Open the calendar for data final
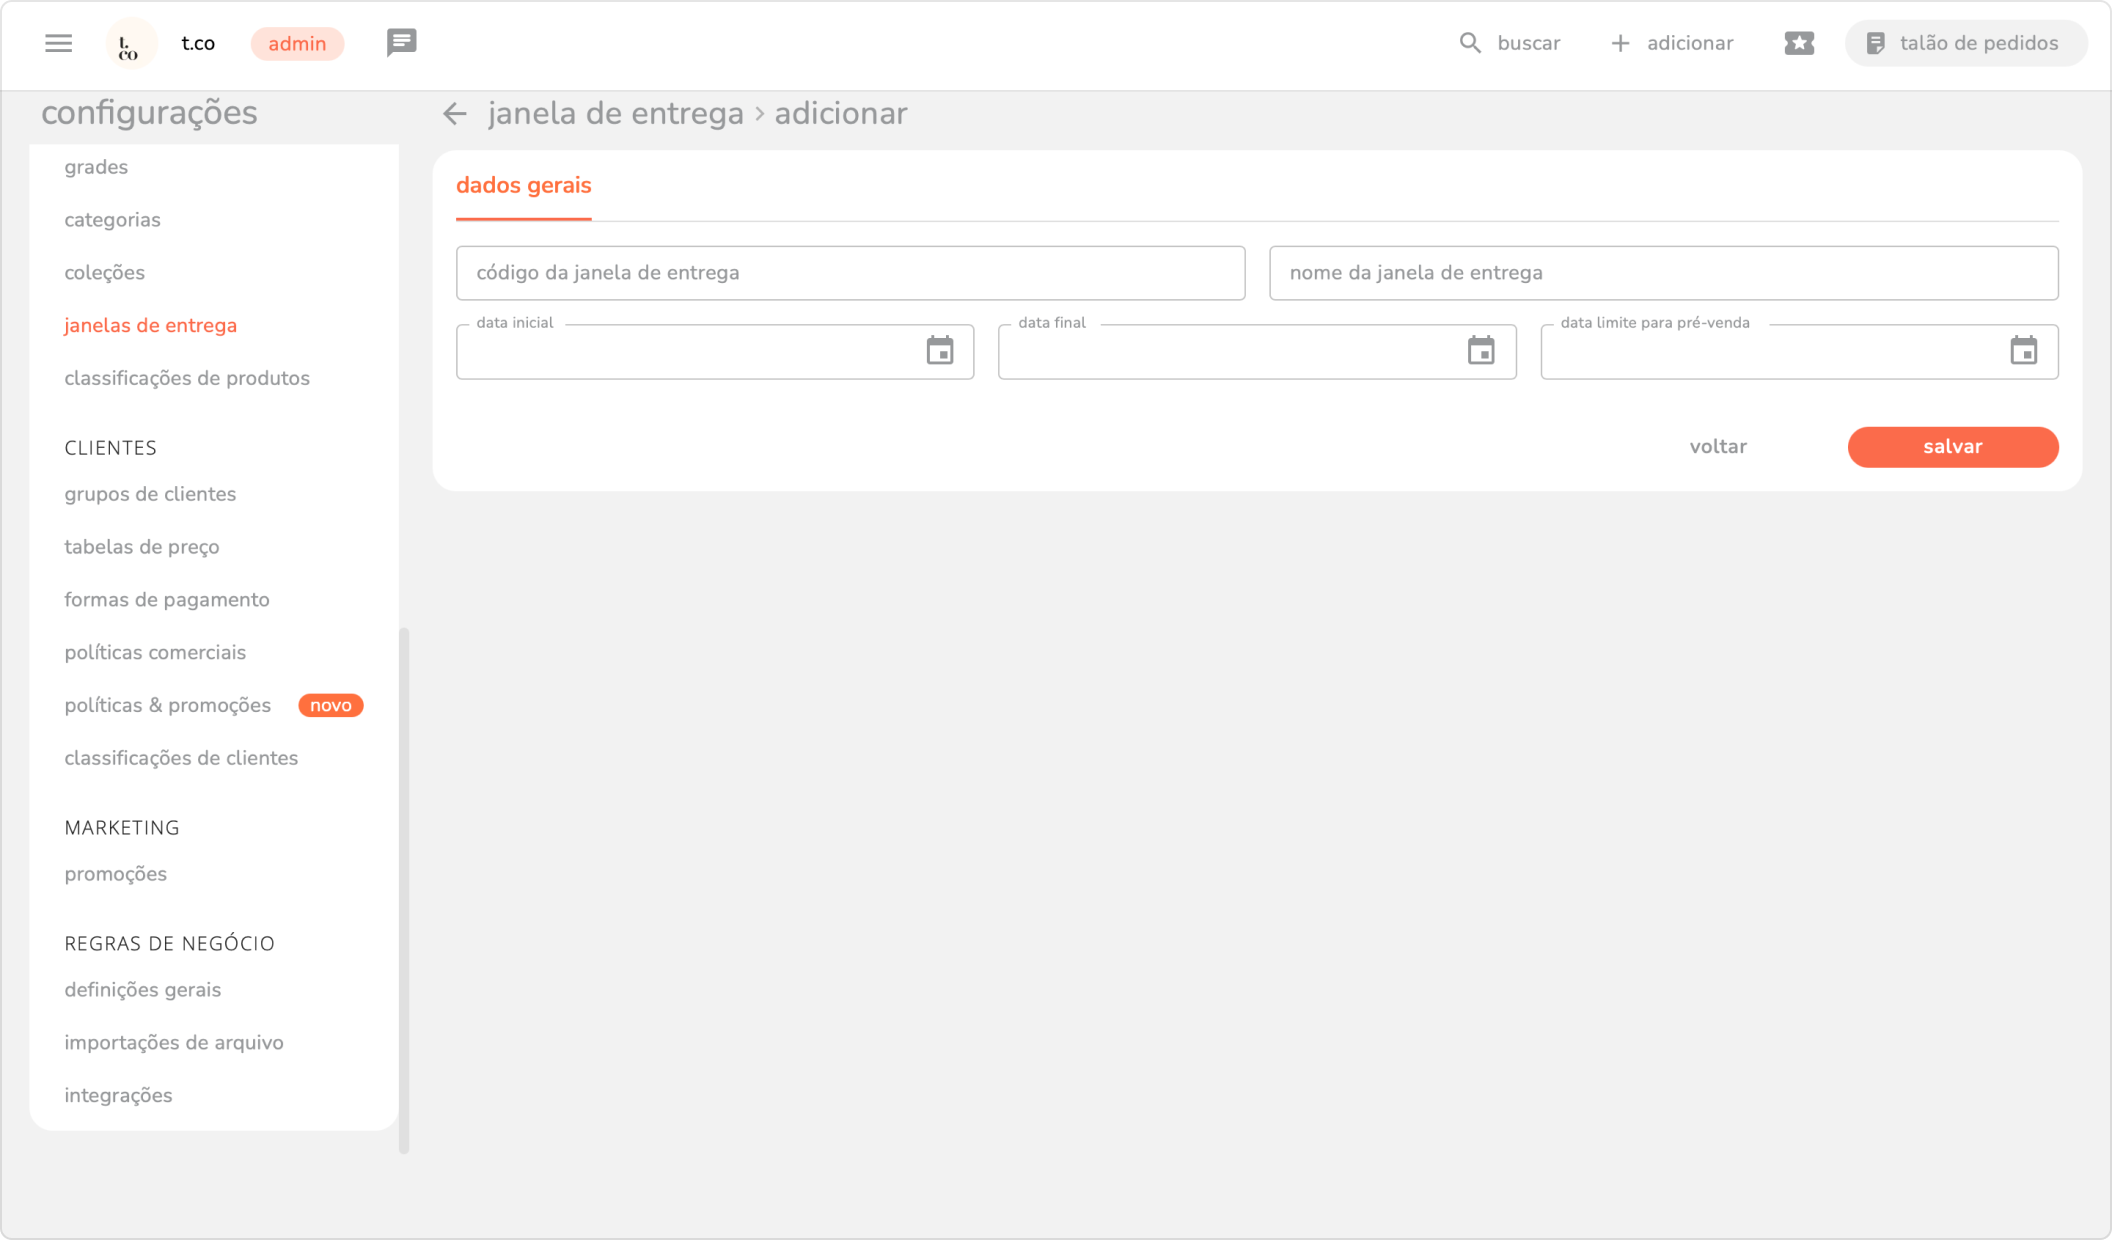Image resolution: width=2112 pixels, height=1240 pixels. [1480, 351]
